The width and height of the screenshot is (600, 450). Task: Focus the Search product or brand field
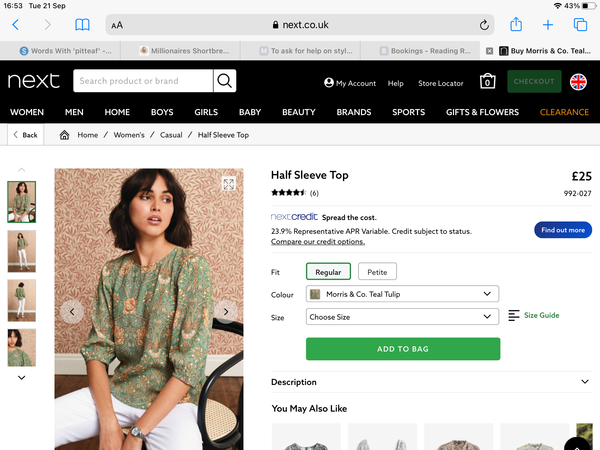click(x=143, y=81)
